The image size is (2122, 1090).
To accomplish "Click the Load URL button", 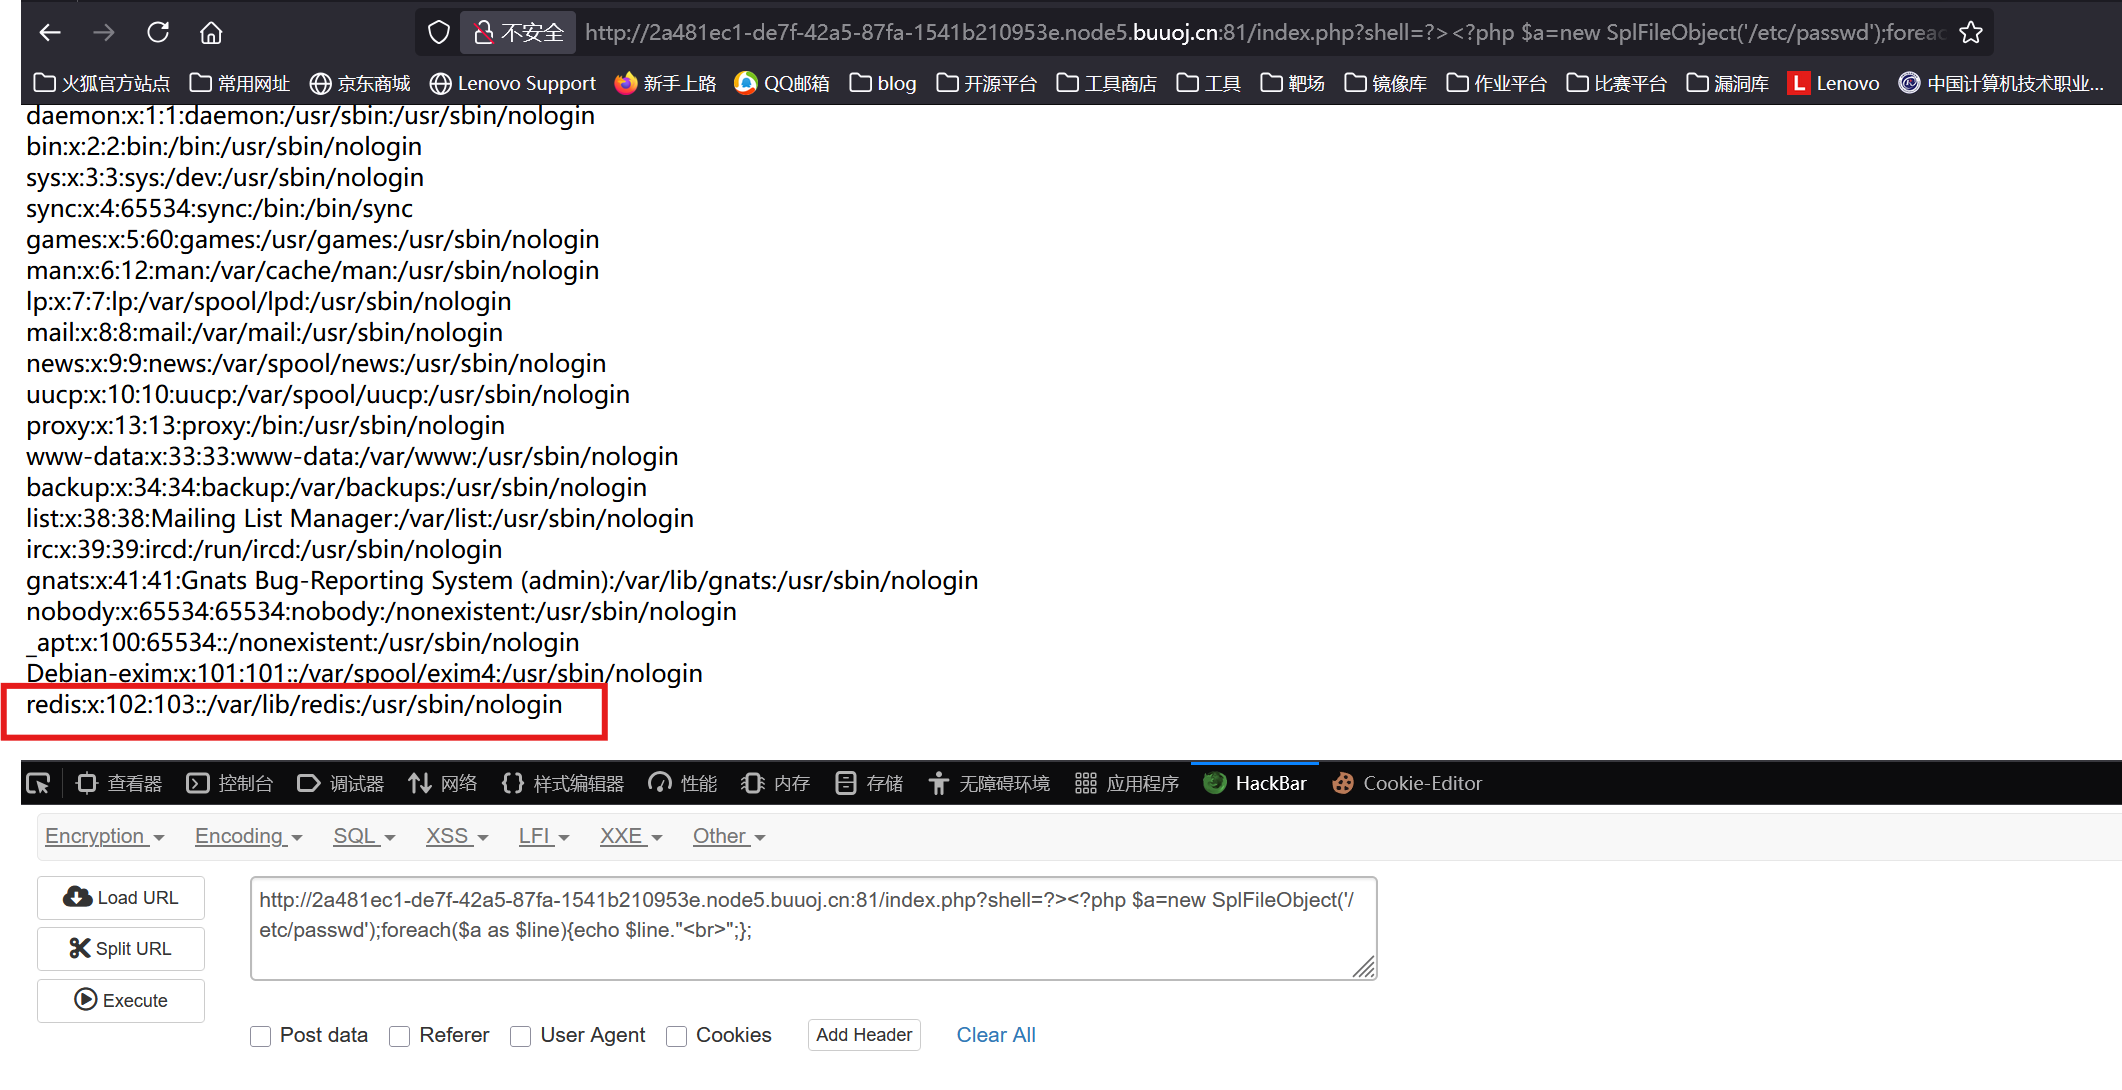I will point(121,897).
